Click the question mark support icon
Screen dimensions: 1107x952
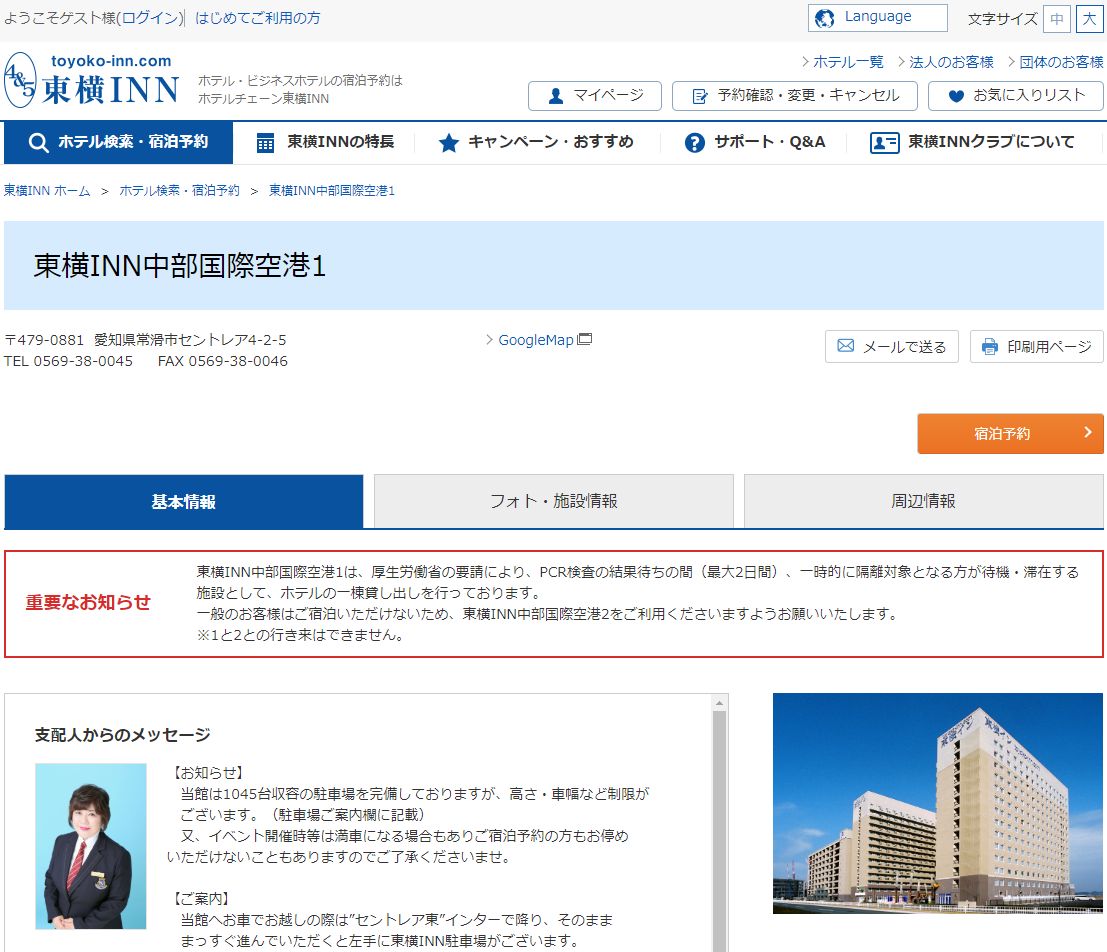coord(695,143)
